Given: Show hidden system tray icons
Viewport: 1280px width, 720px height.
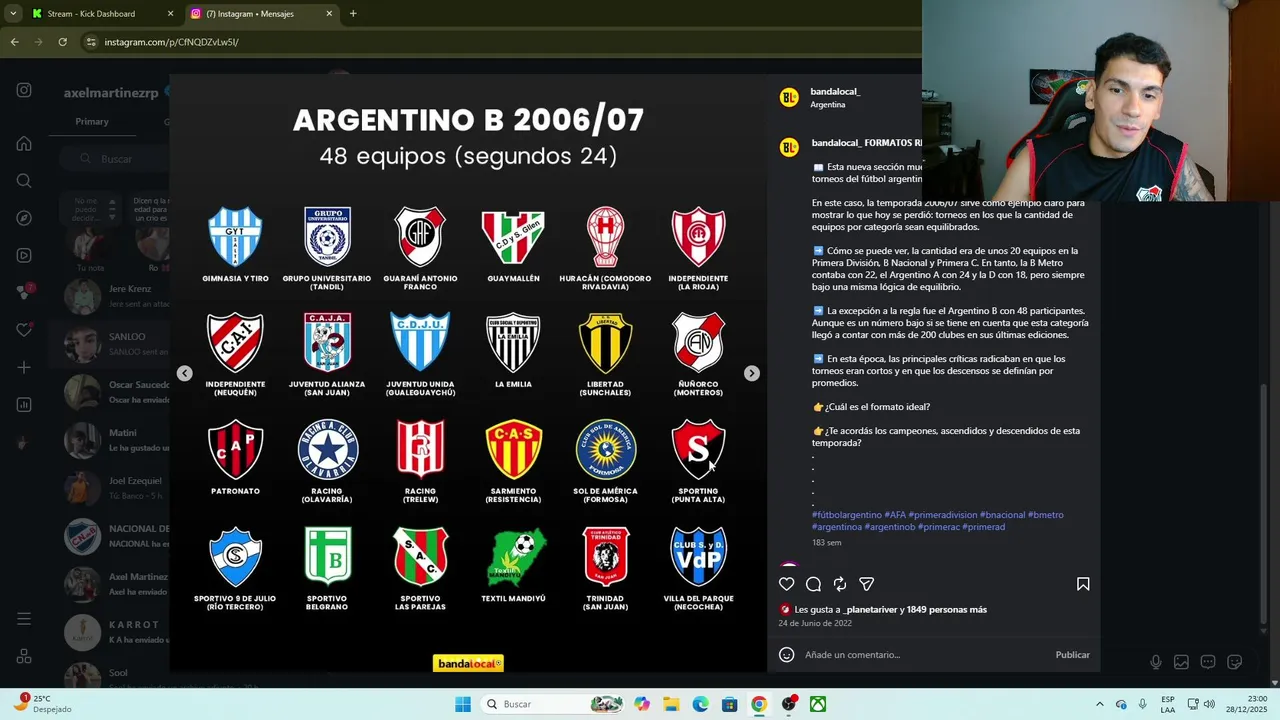Looking at the screenshot, I should tap(1100, 704).
